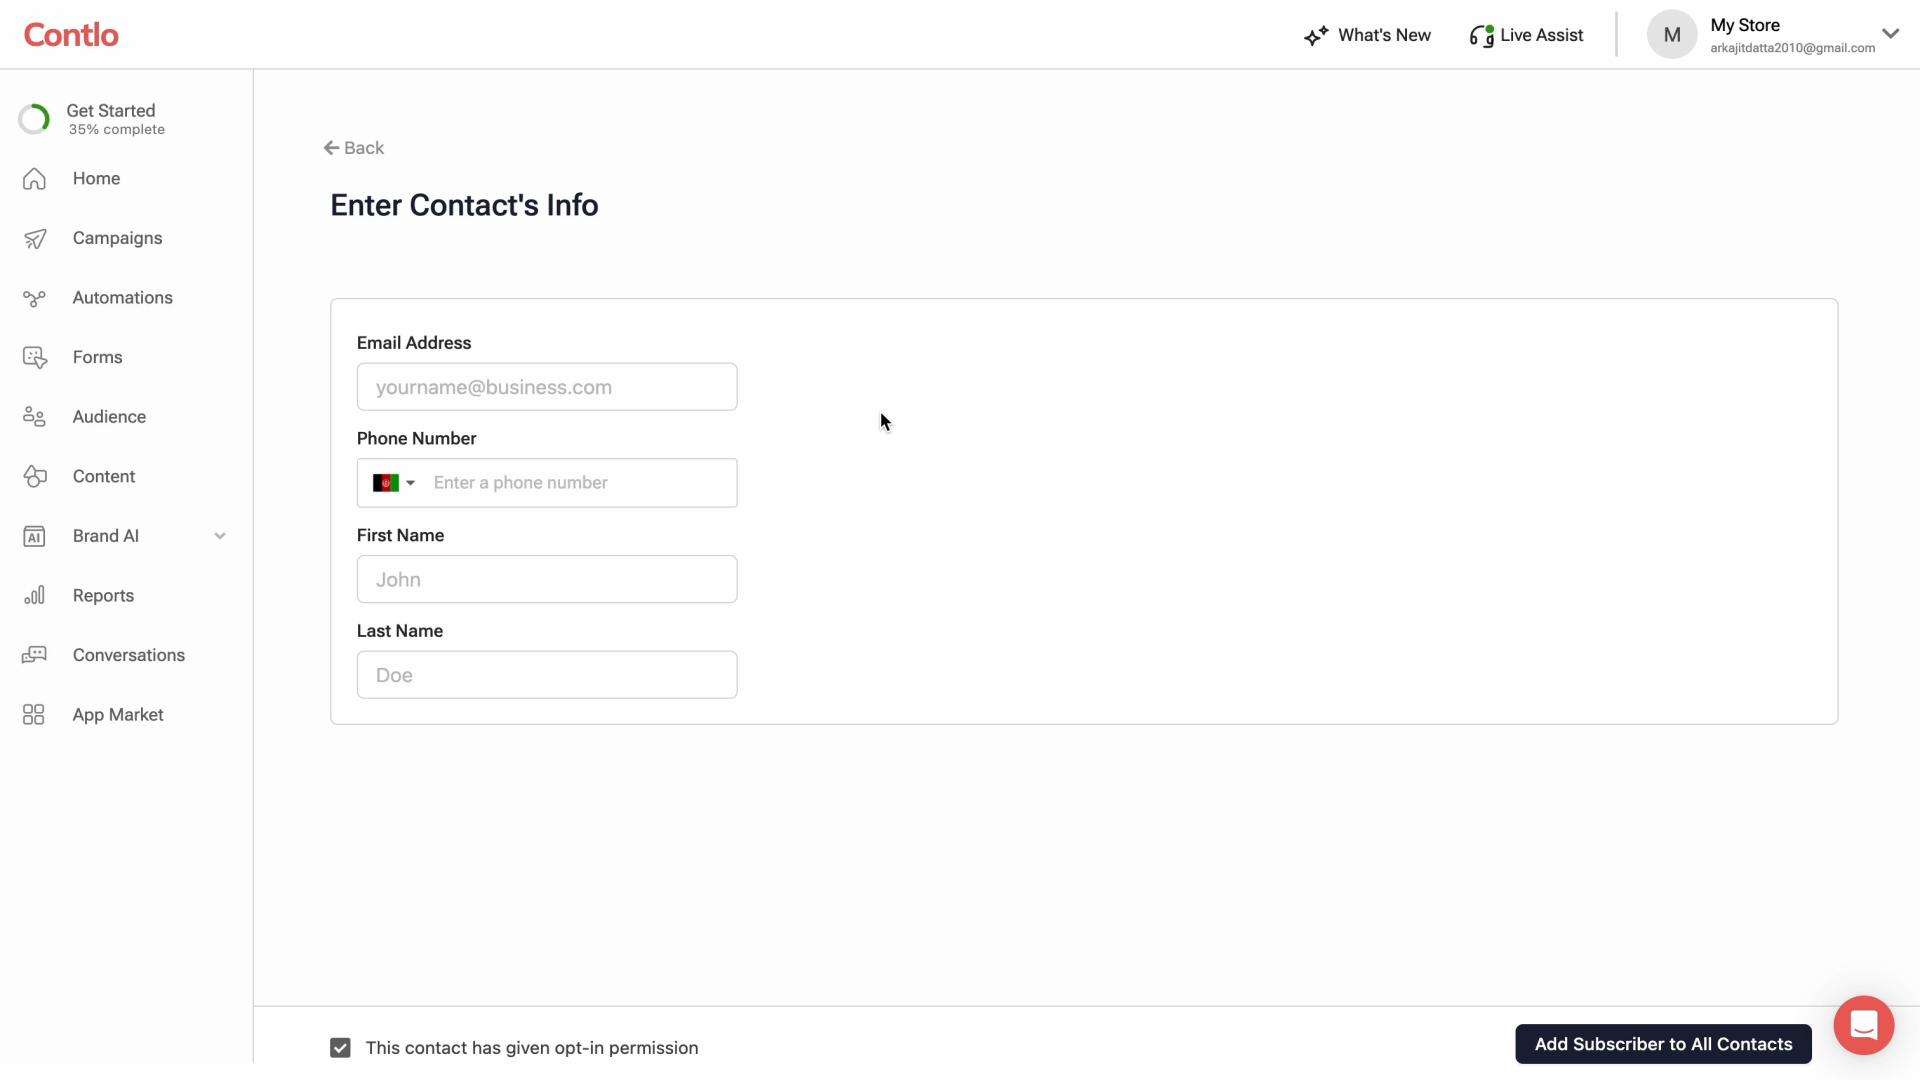Click the Live Assist icon
The width and height of the screenshot is (1920, 1080).
point(1481,34)
